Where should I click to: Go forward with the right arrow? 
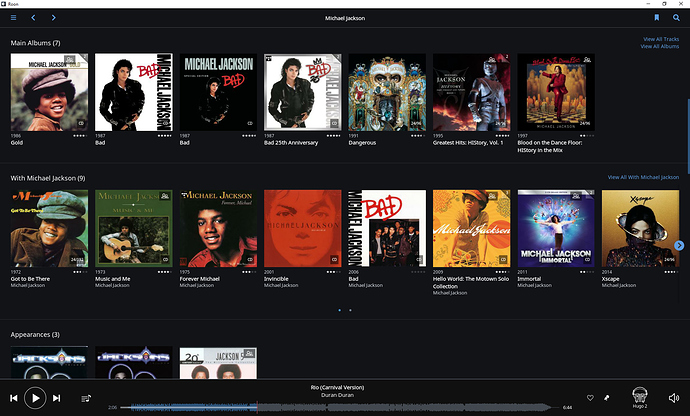pos(54,18)
